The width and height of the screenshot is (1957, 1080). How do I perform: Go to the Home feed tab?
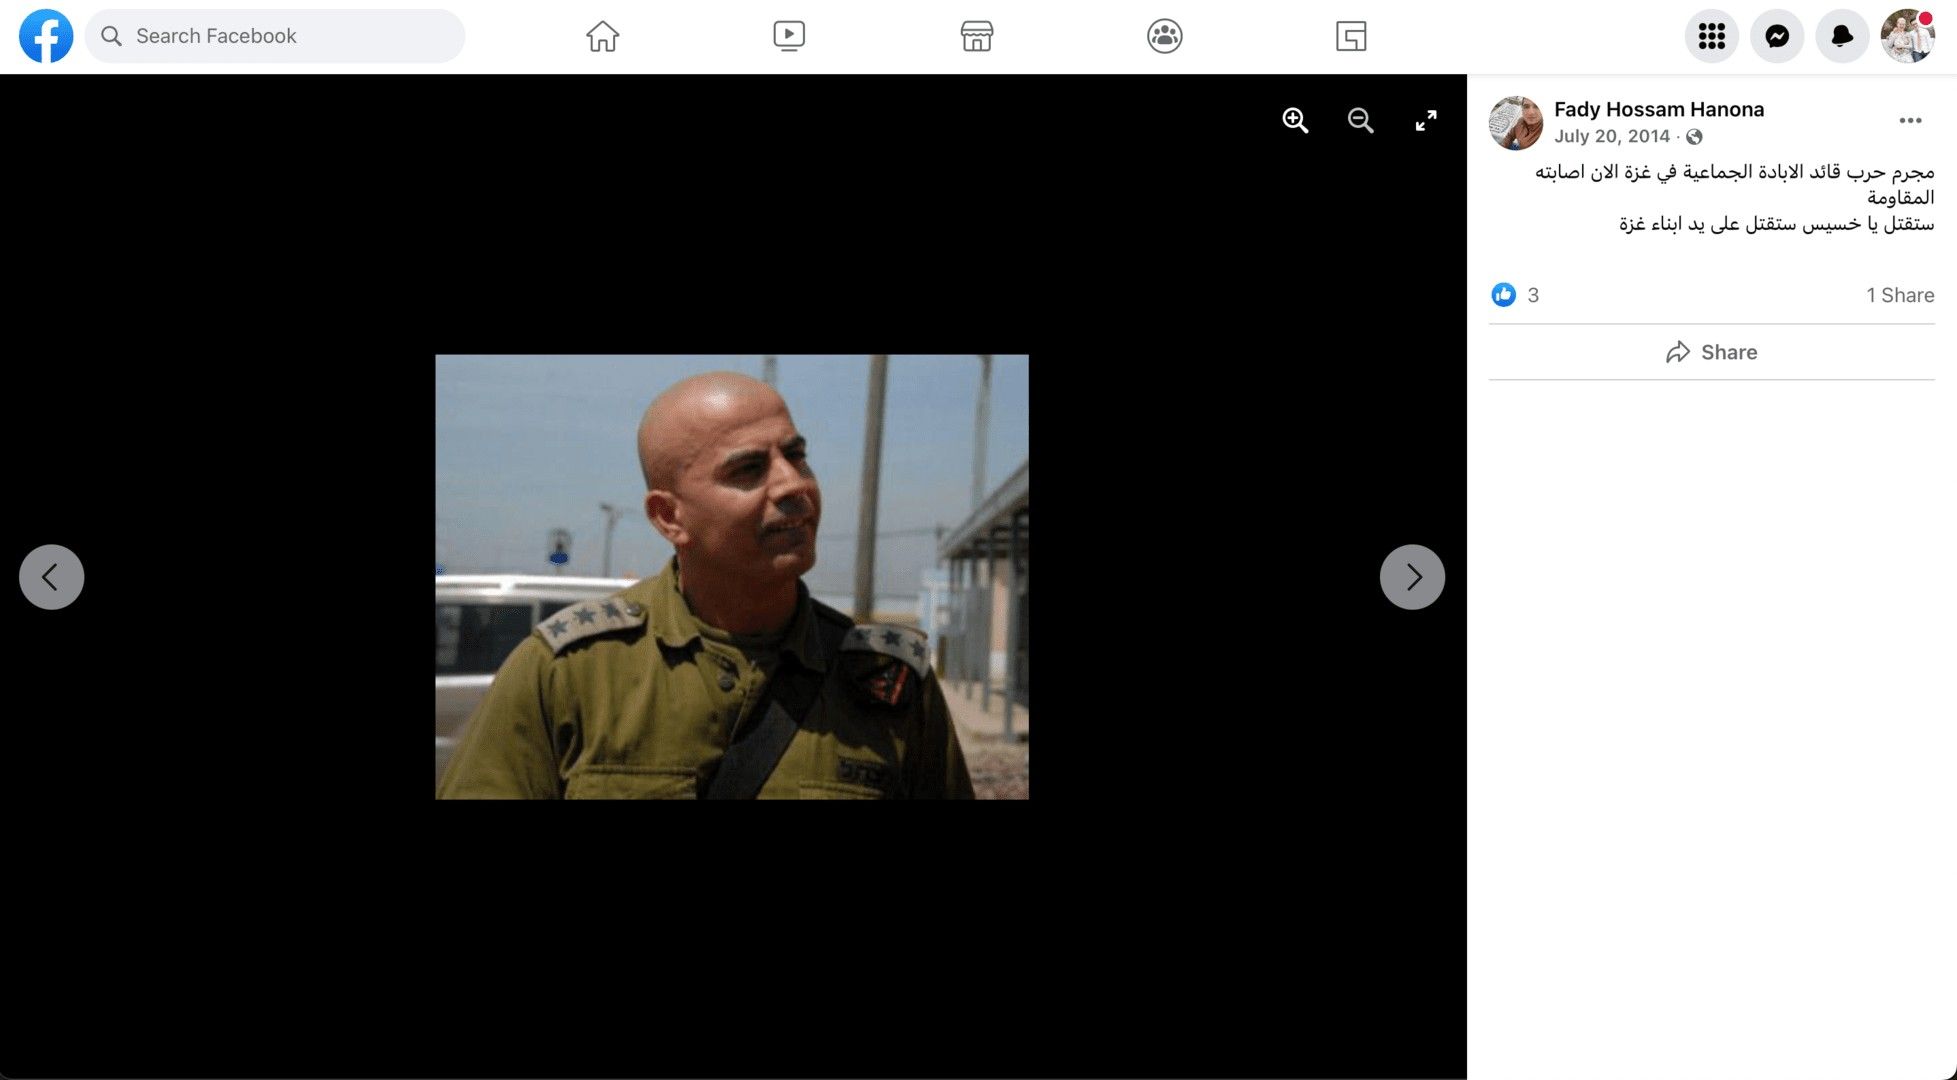602,36
